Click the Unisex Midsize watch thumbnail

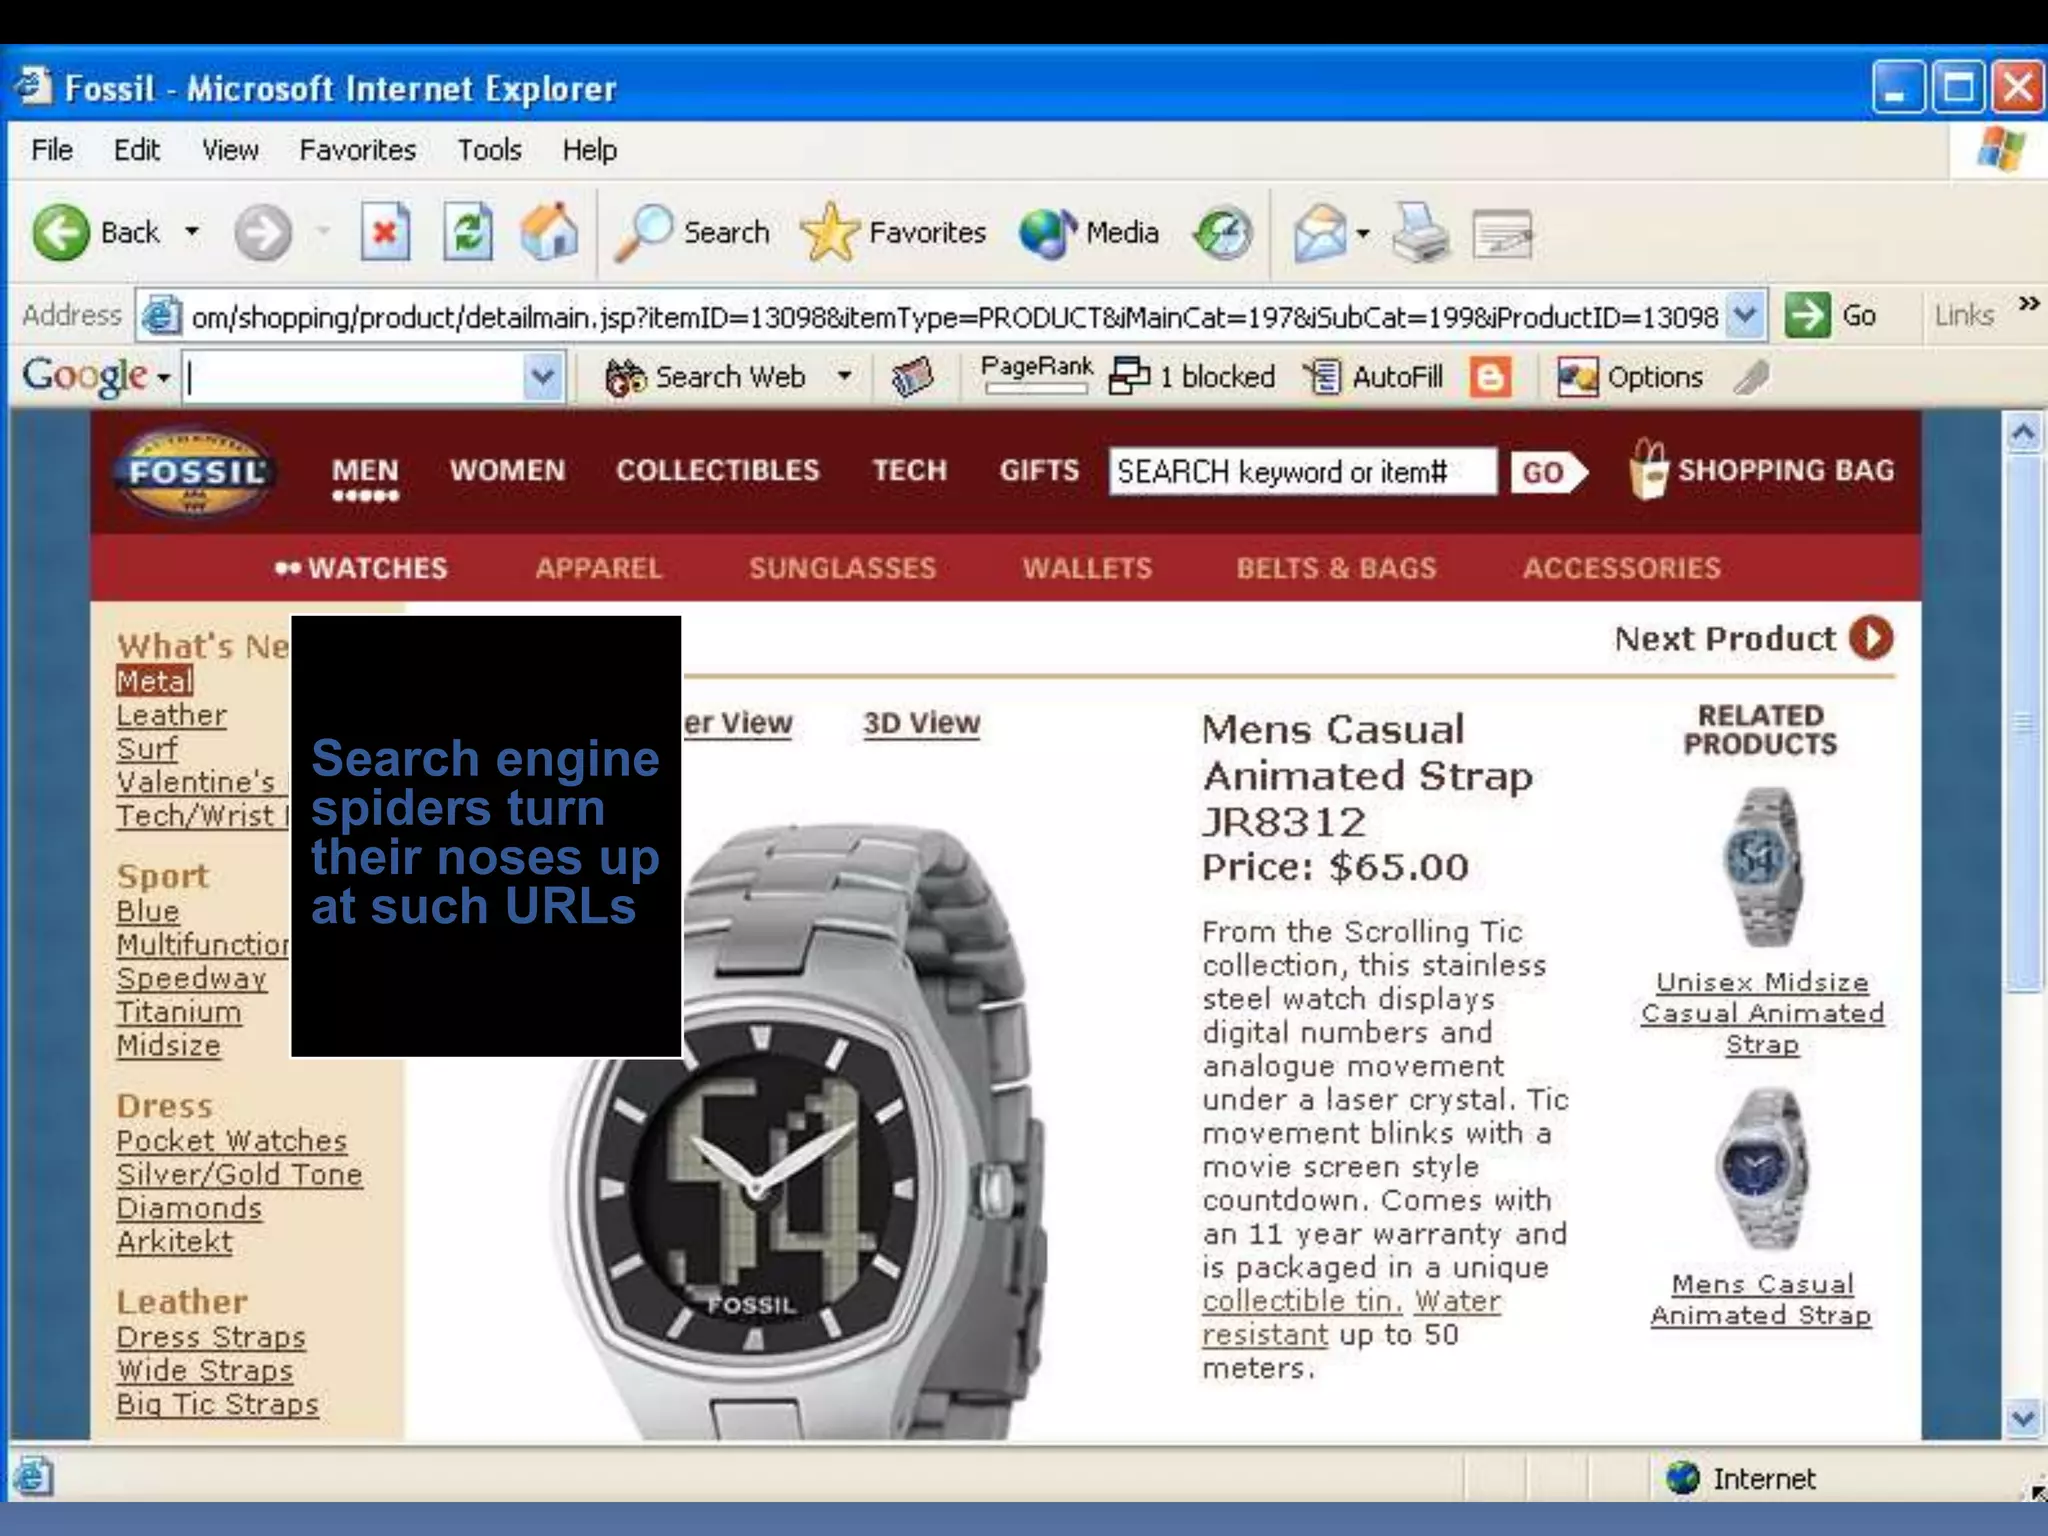coord(1762,867)
